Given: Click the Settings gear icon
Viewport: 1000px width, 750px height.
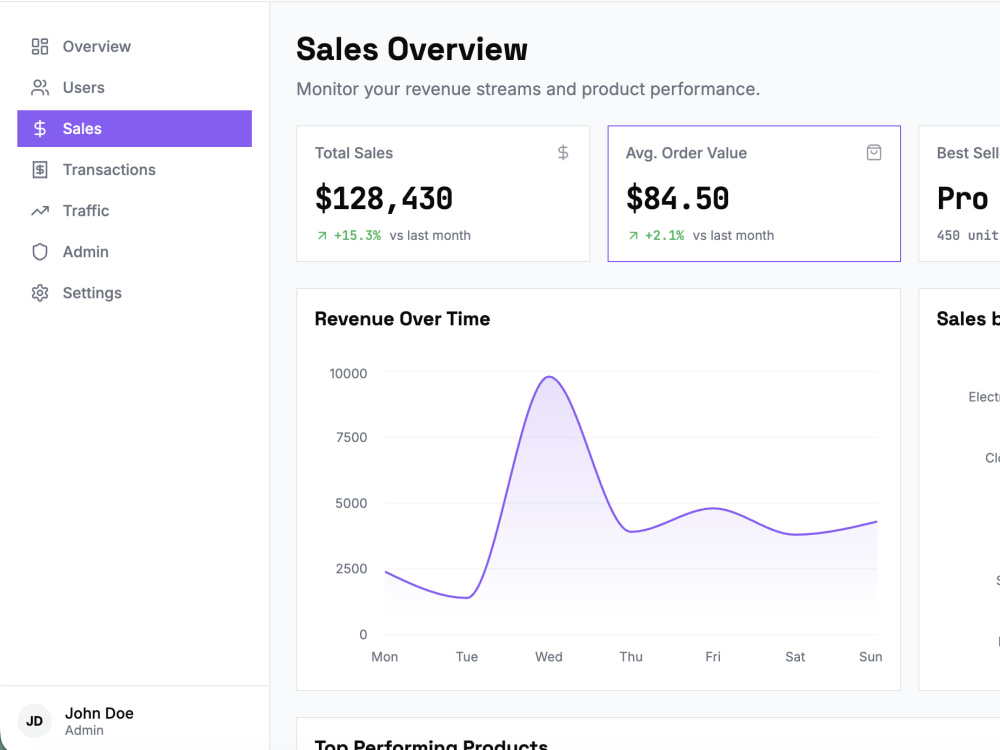Looking at the screenshot, I should pos(40,293).
